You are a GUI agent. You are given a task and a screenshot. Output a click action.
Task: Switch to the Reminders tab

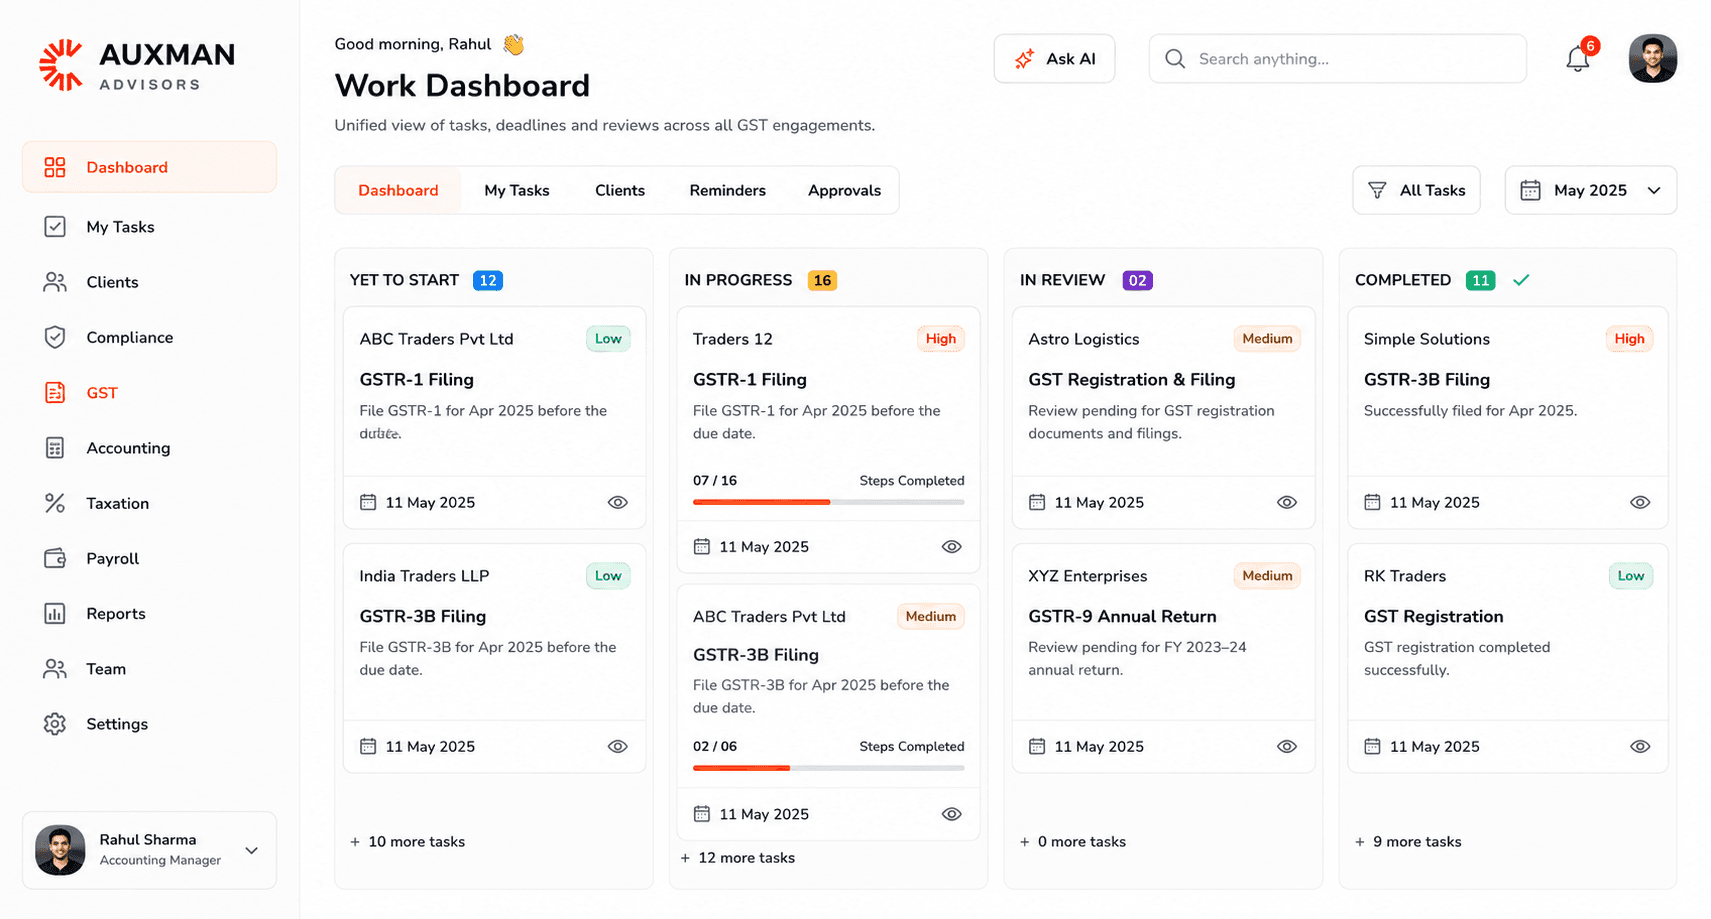pos(727,190)
